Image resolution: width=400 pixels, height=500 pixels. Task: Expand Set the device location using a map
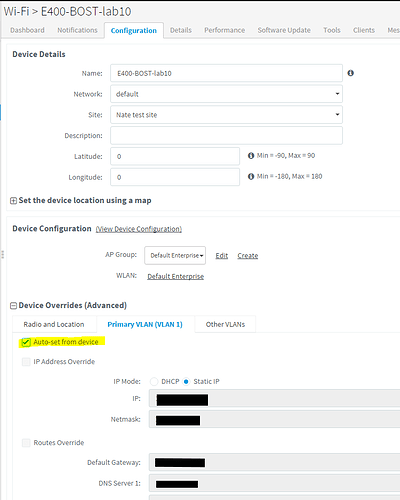13,201
